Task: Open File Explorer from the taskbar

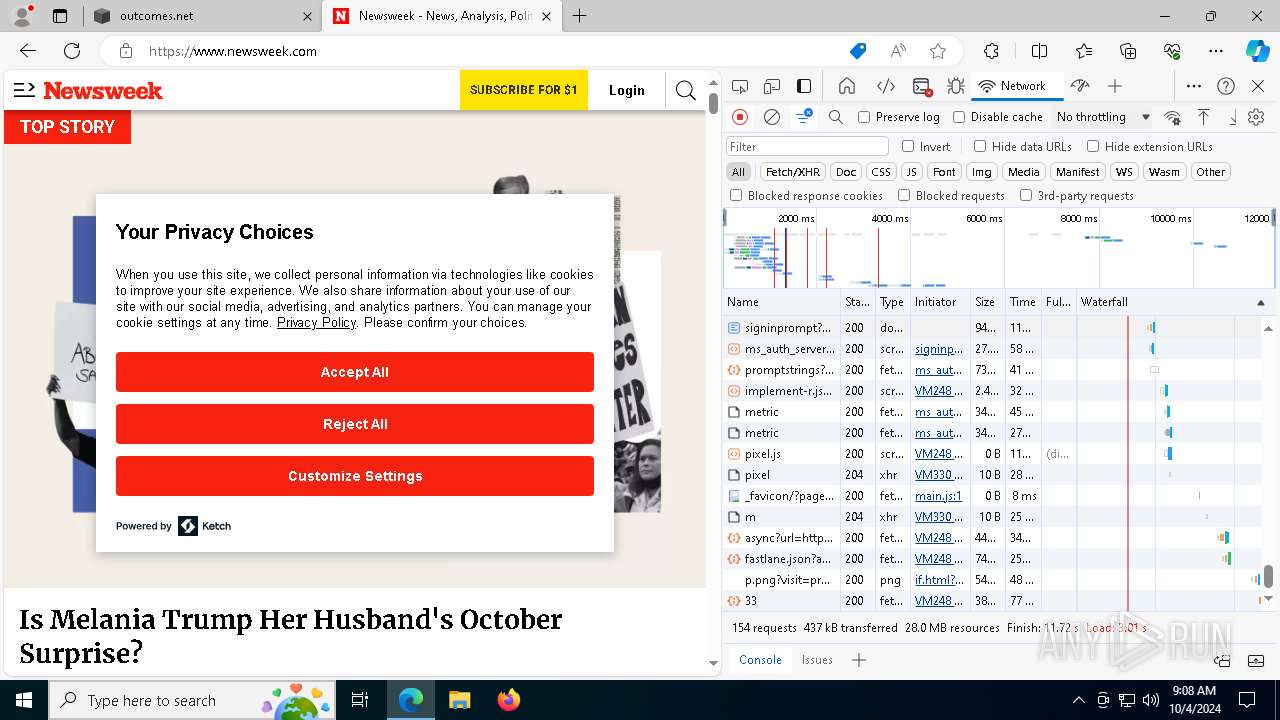Action: [x=459, y=700]
